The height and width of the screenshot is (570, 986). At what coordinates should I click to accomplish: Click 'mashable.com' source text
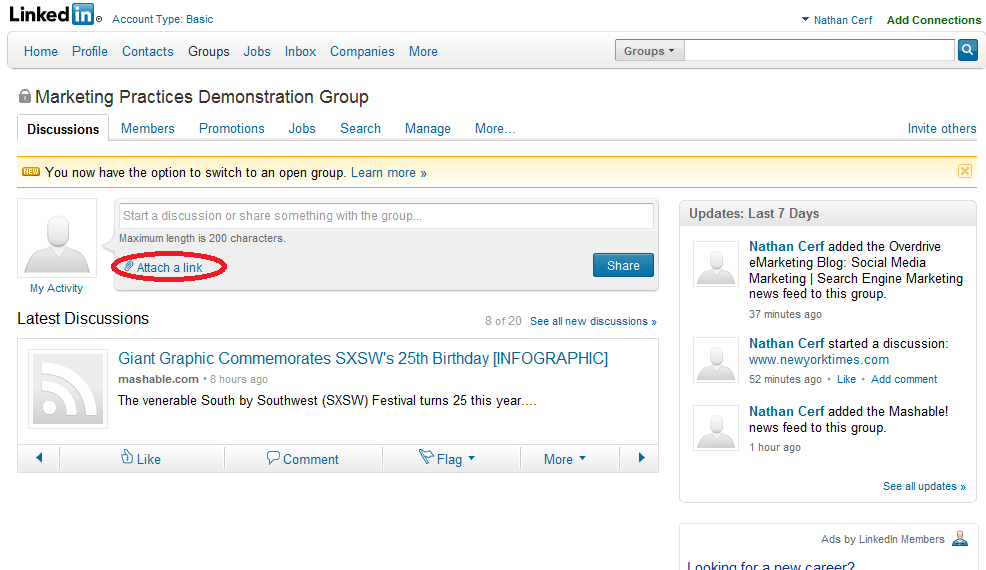158,379
